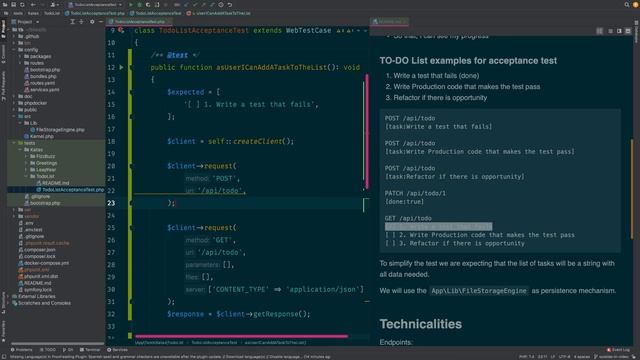The width and height of the screenshot is (640, 360).
Task: Select Scratches and Consoles in the project tree
Action: point(41,303)
